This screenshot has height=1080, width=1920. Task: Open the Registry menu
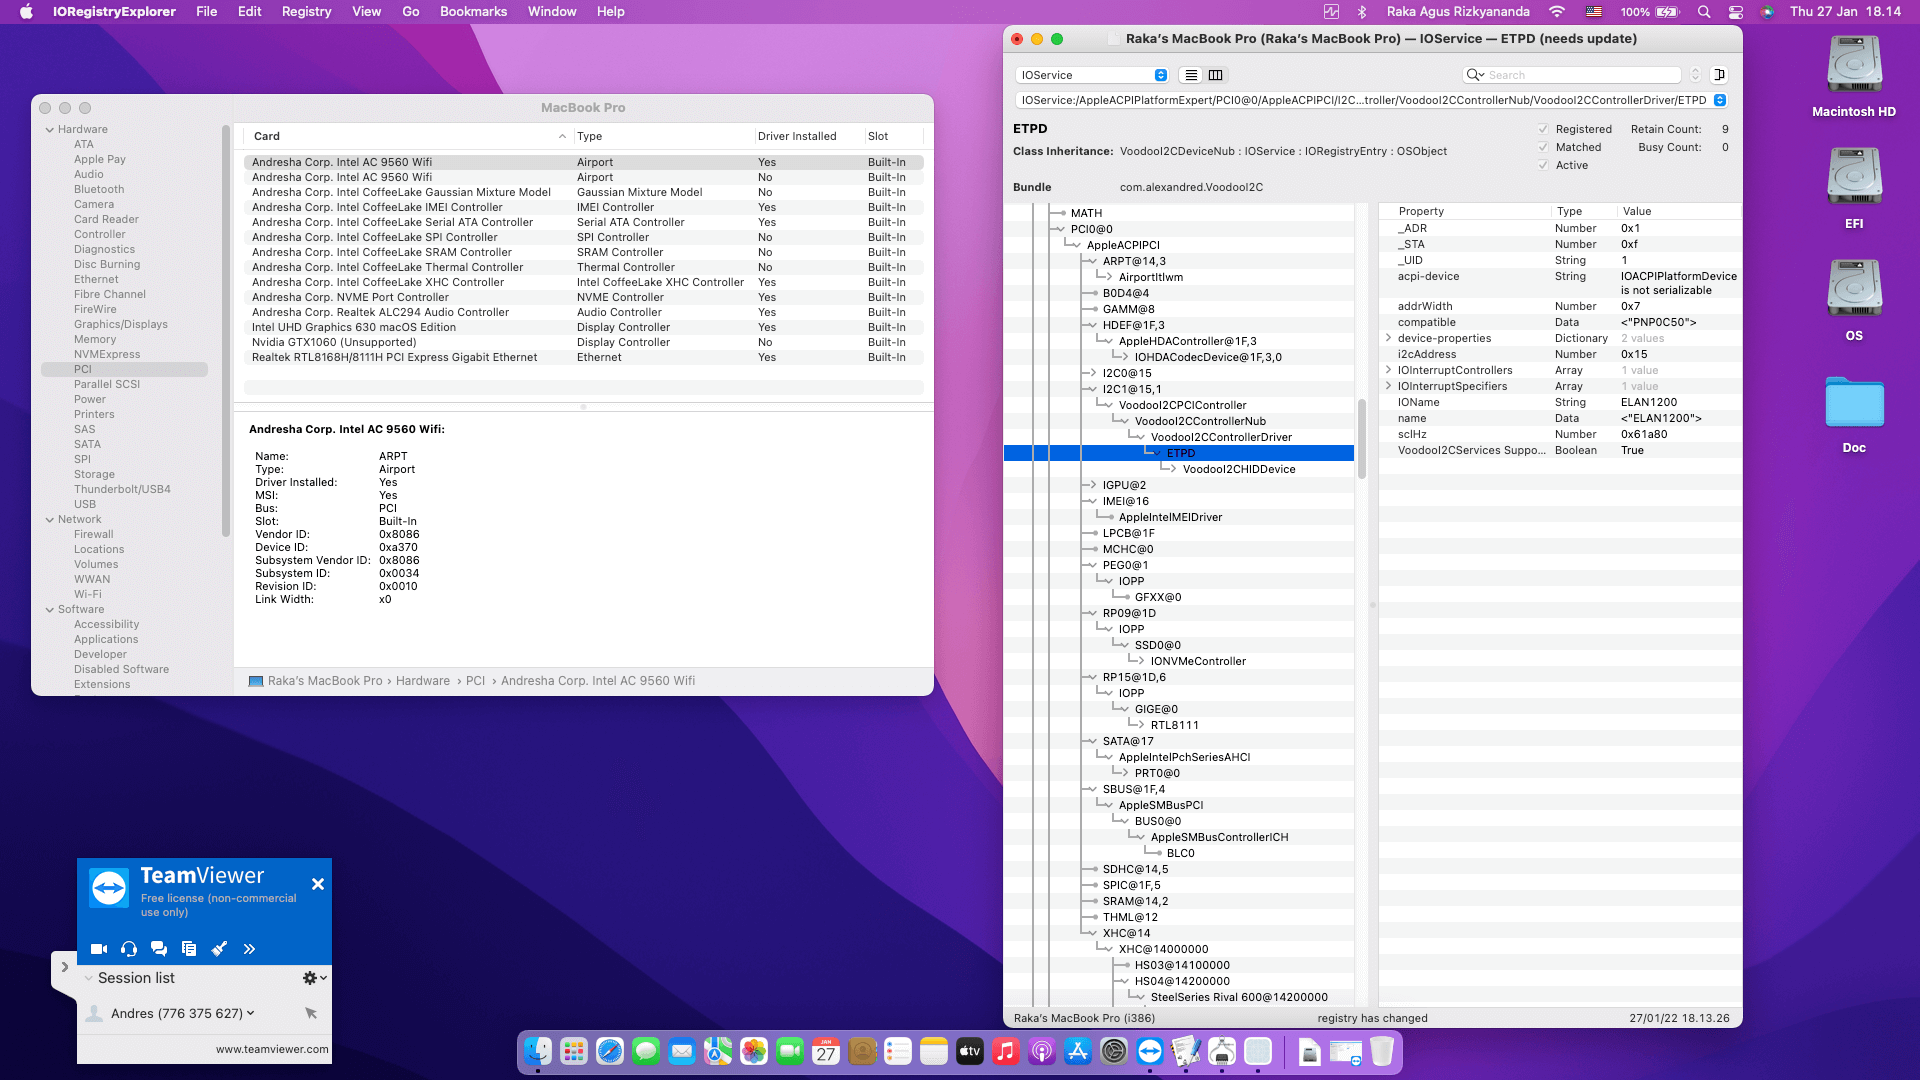(x=306, y=12)
